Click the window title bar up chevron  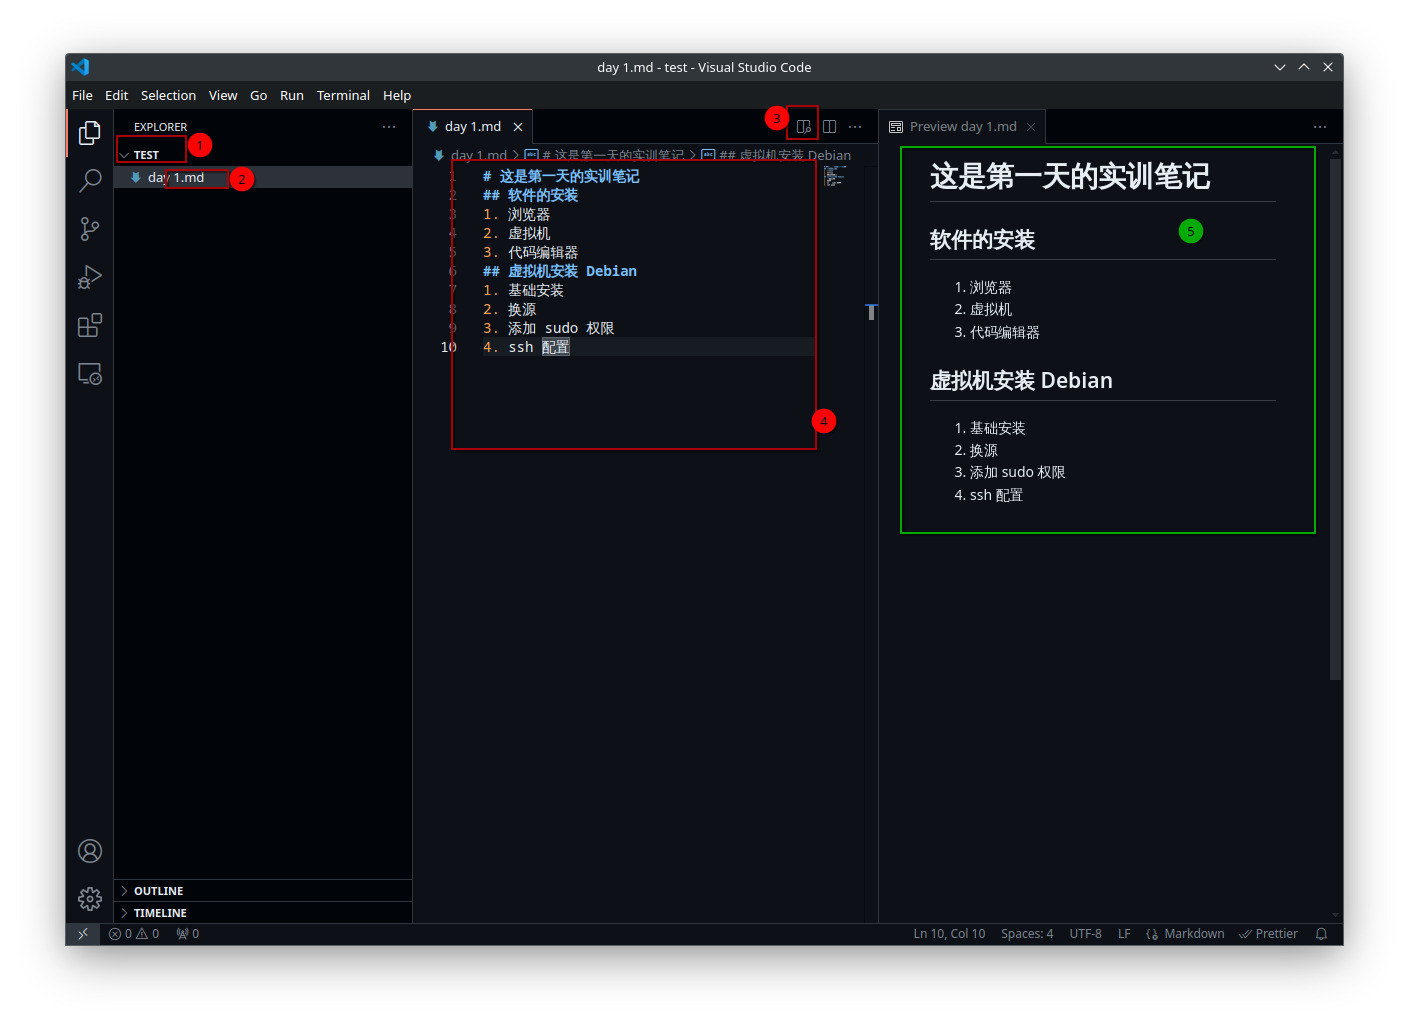pos(1304,67)
